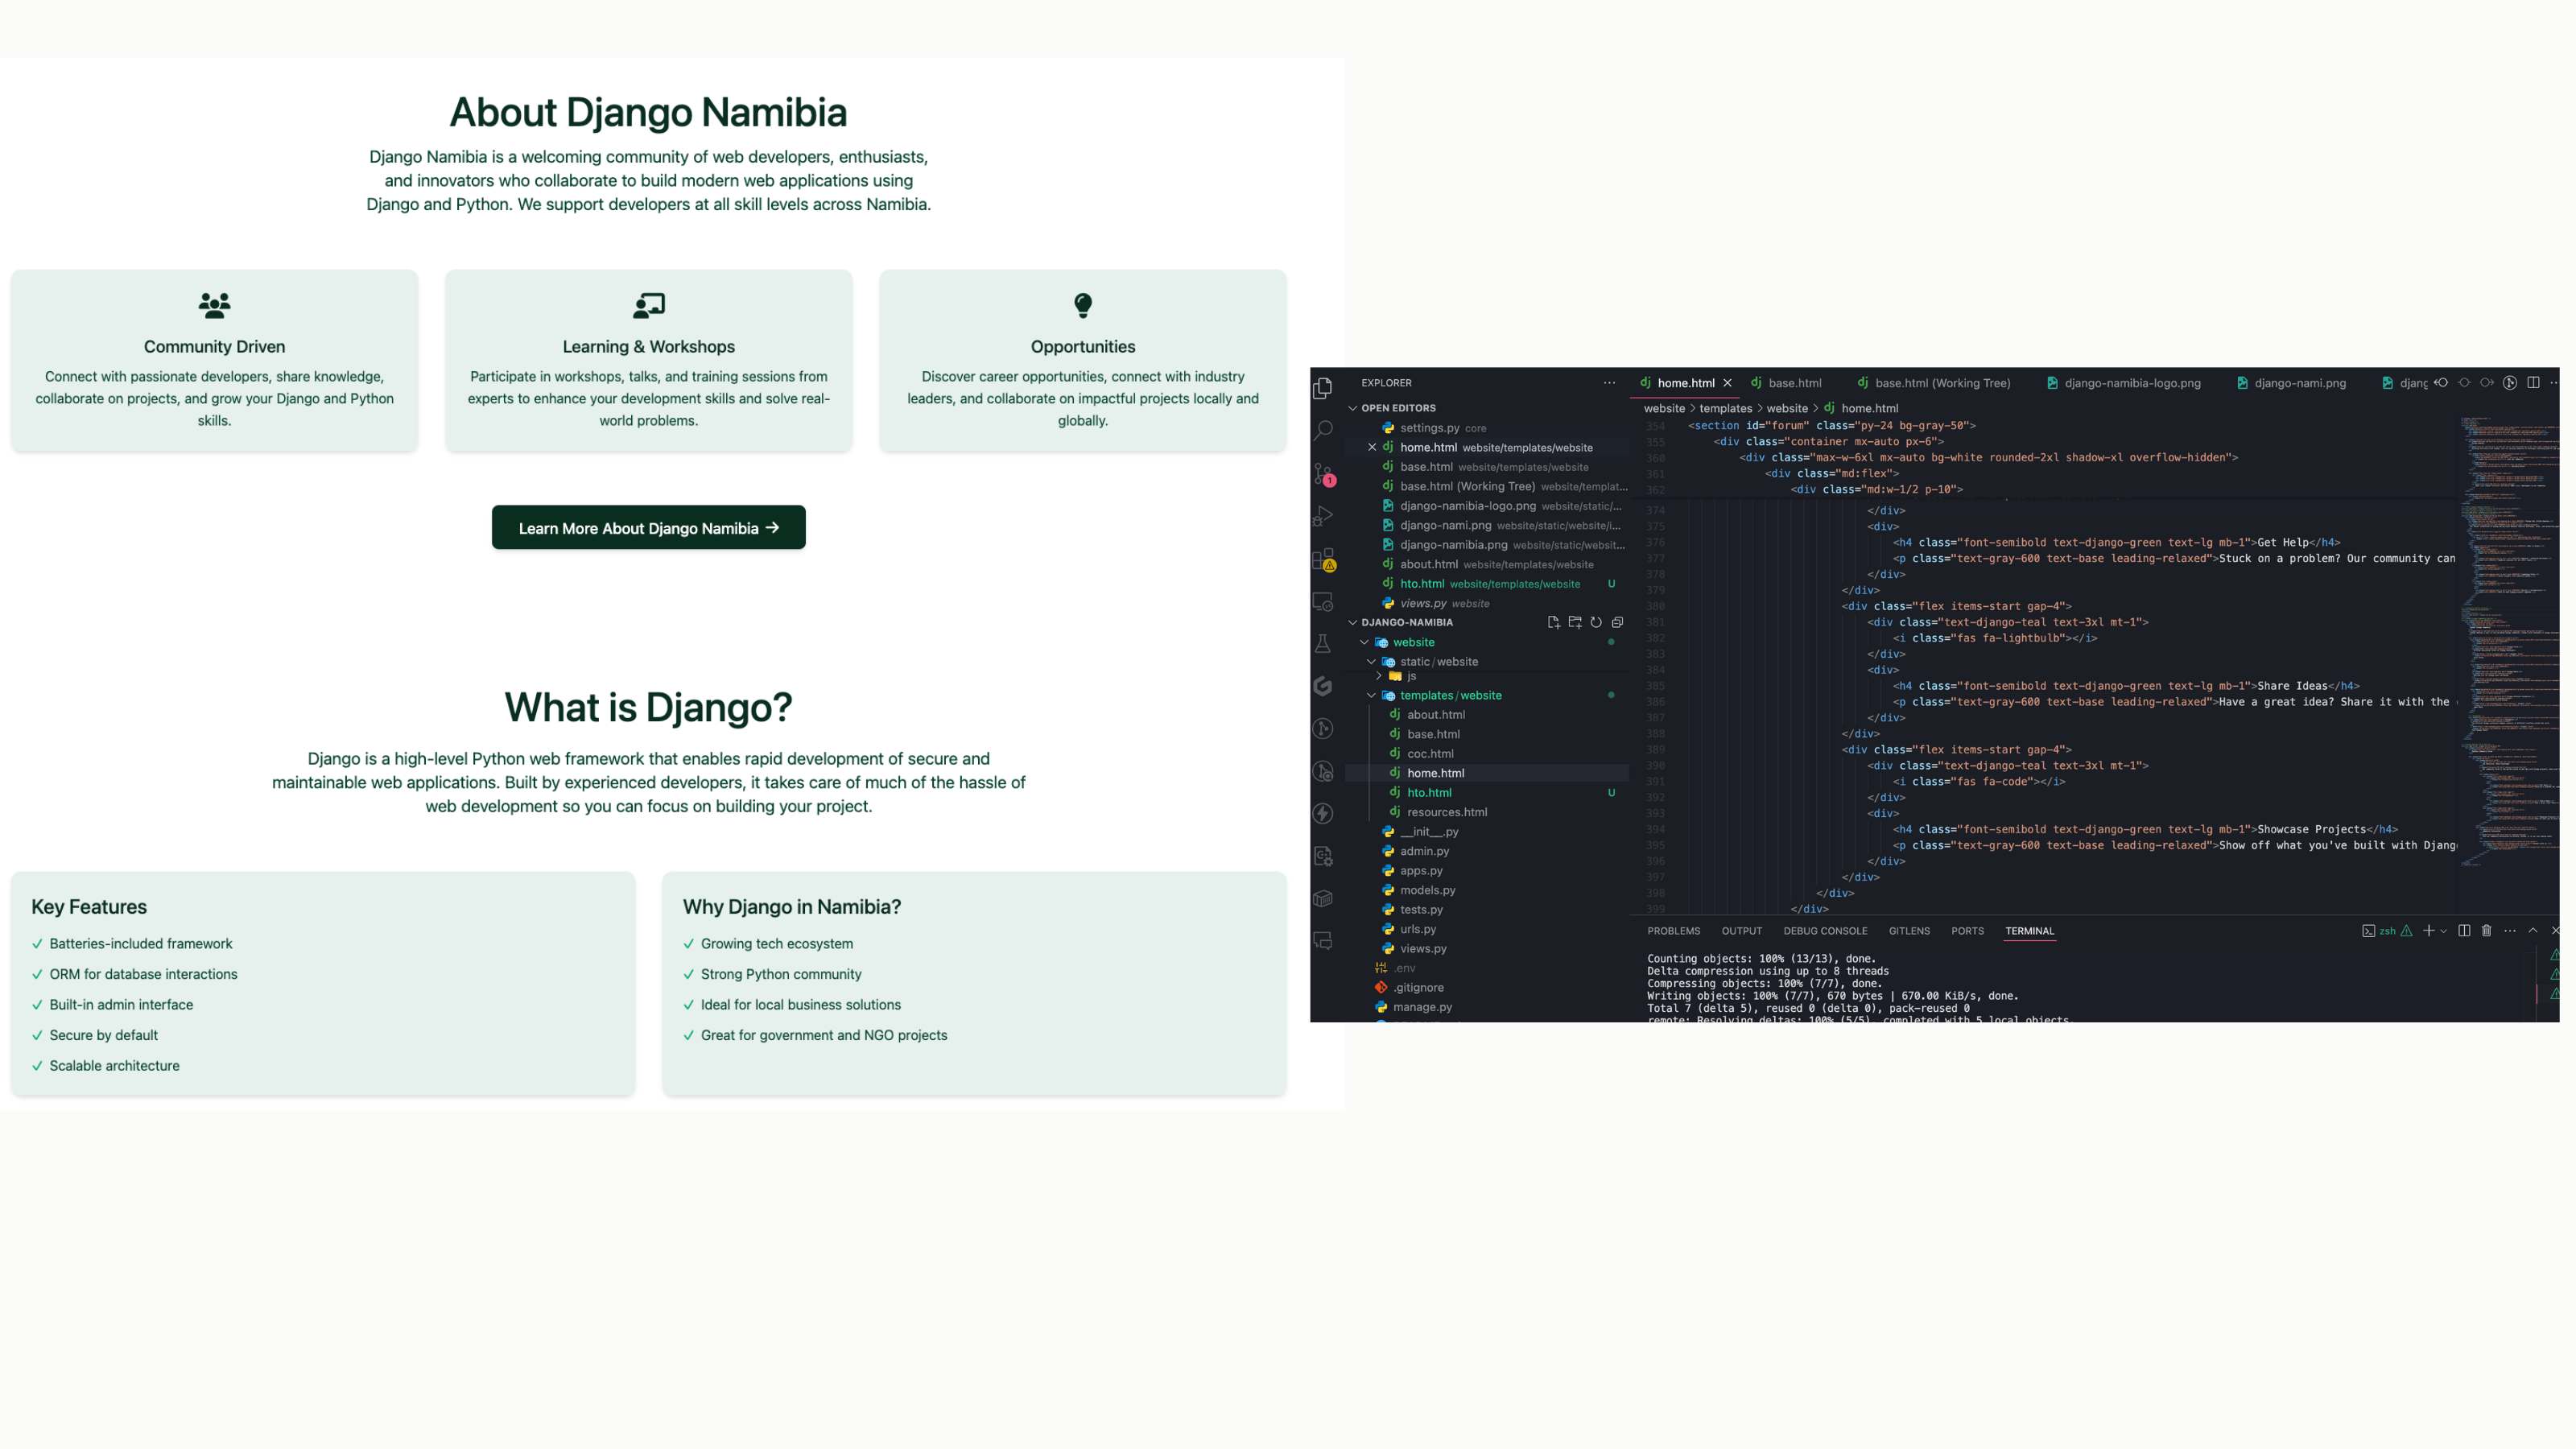Collapse all folders in Explorer
Viewport: 2576px width, 1449px height.
tap(1617, 622)
